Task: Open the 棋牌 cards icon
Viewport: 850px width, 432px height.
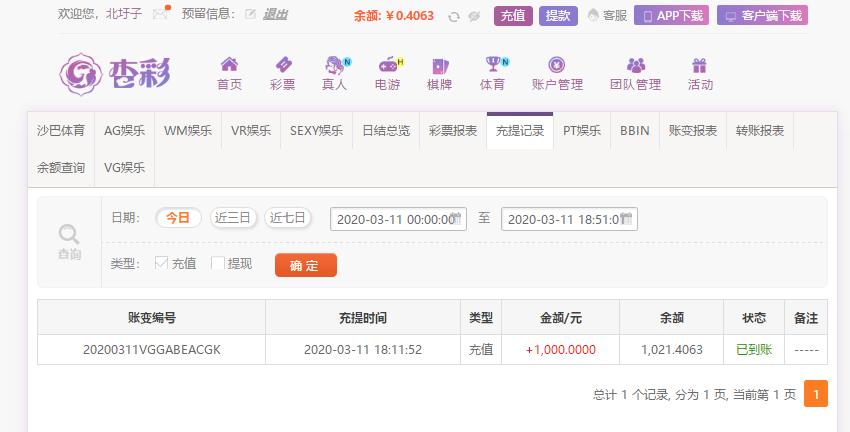Action: click(440, 66)
